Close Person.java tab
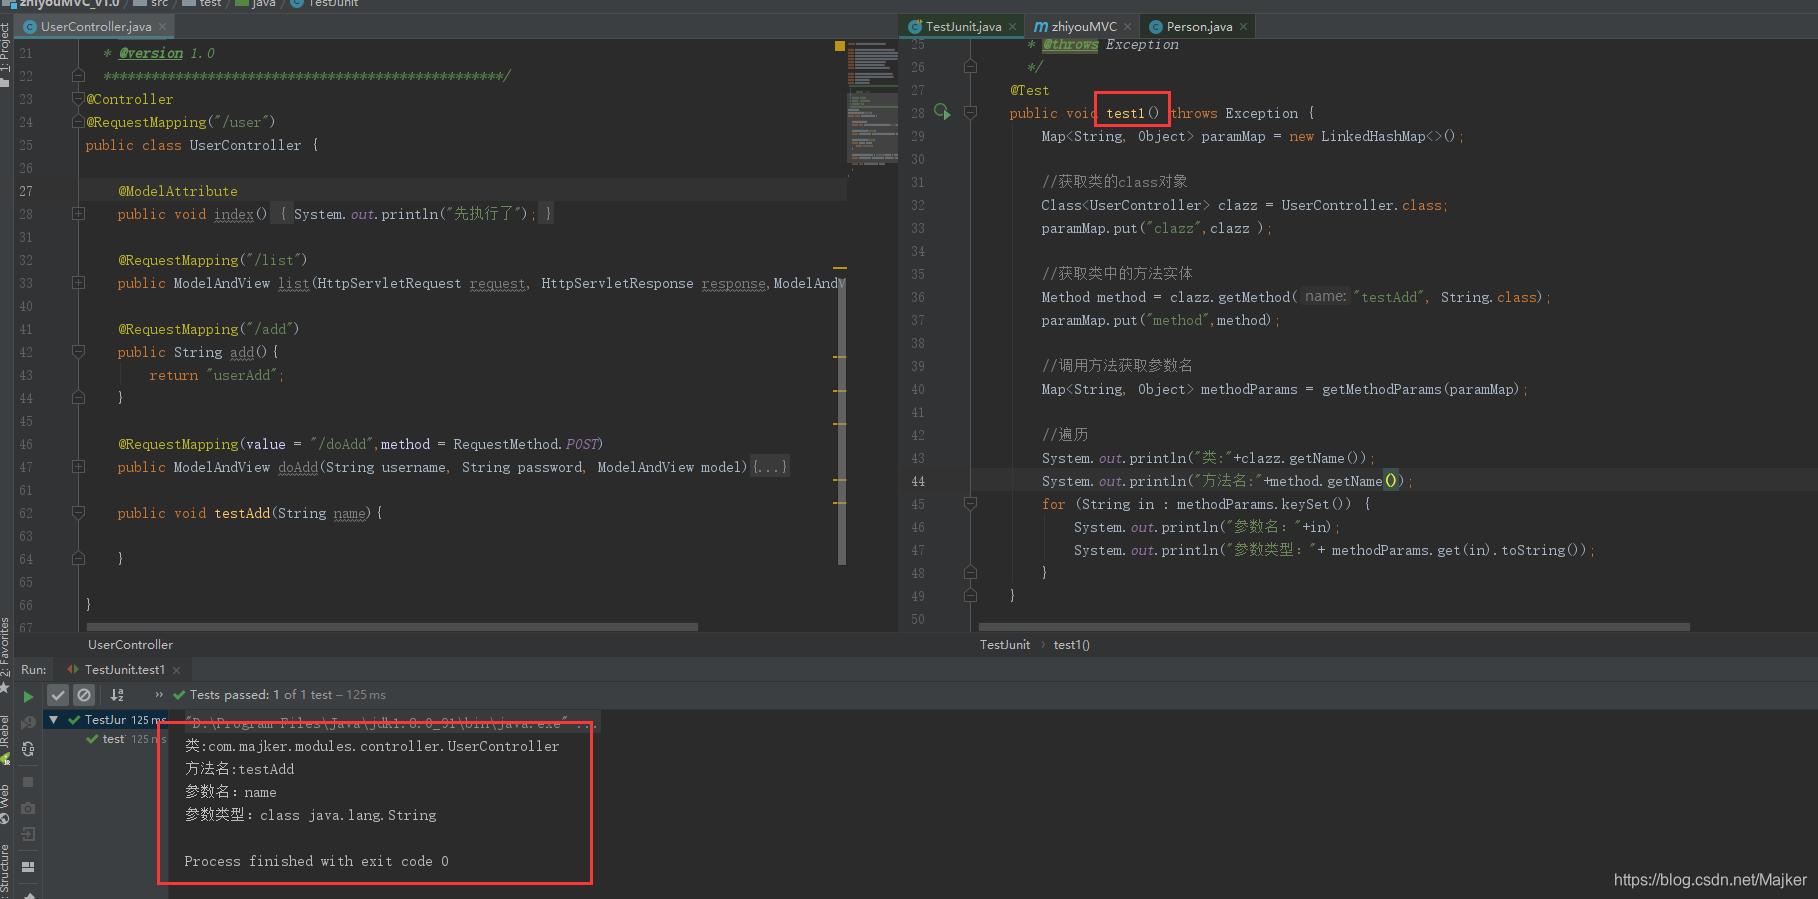Image resolution: width=1818 pixels, height=899 pixels. coord(1243,27)
